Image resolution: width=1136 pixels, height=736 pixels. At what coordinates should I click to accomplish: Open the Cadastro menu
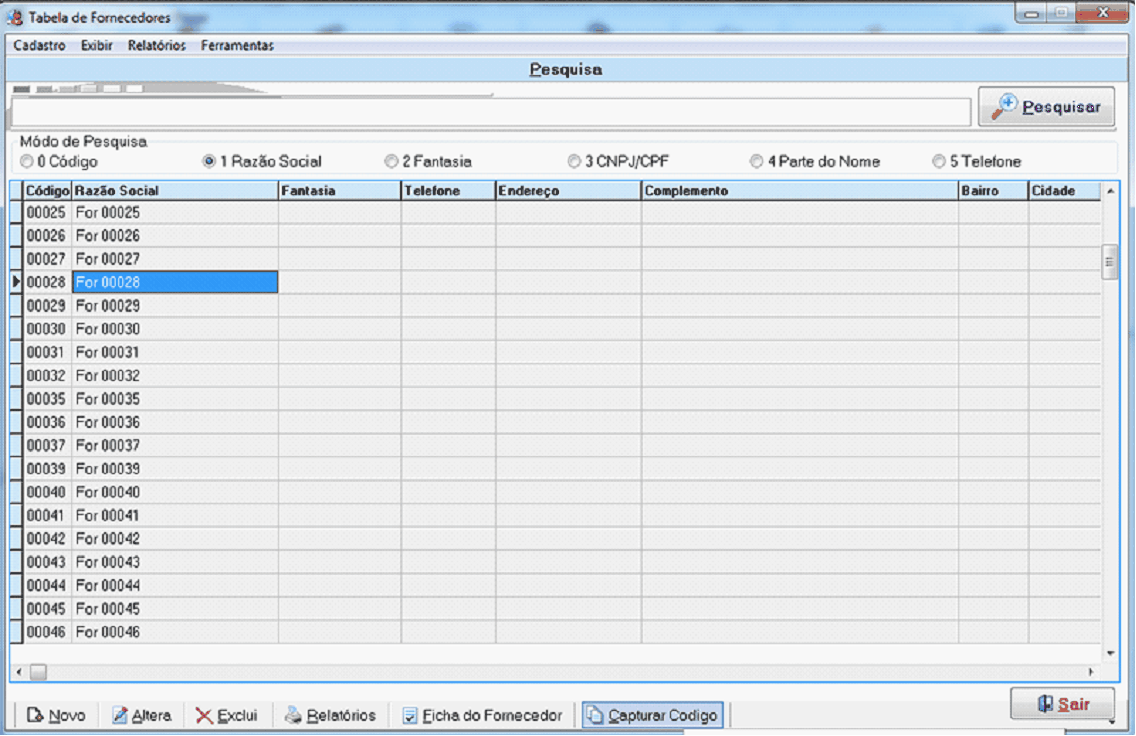[39, 46]
